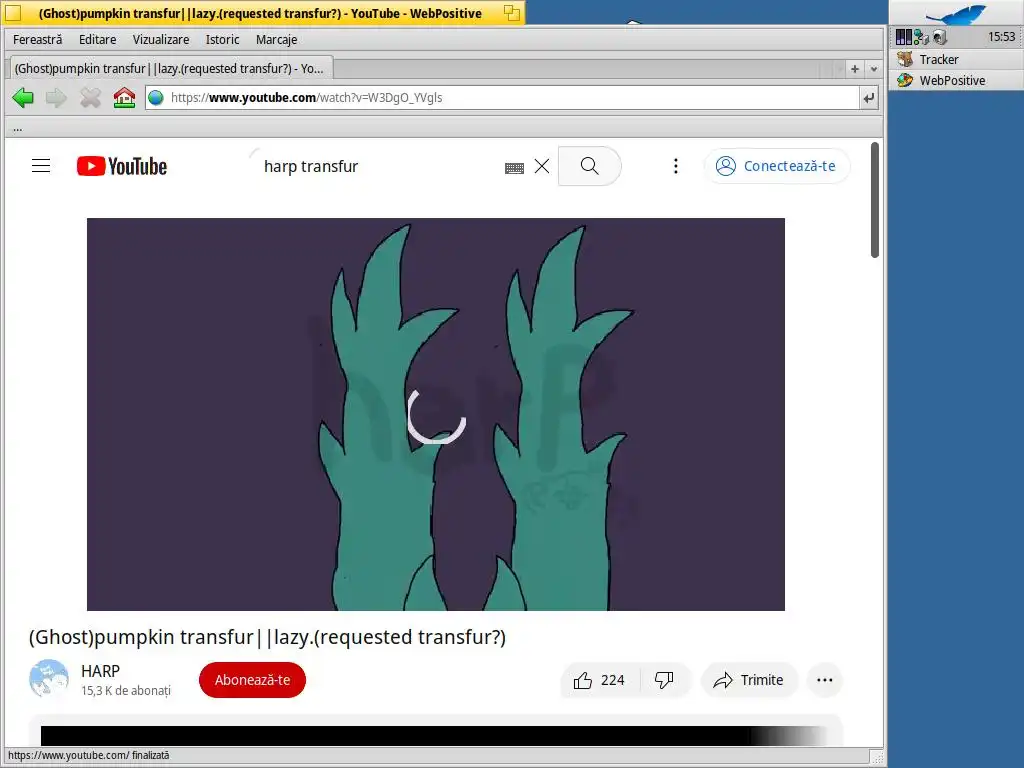This screenshot has height=768, width=1024.
Task: Click the video title text
Action: pyautogui.click(x=267, y=637)
